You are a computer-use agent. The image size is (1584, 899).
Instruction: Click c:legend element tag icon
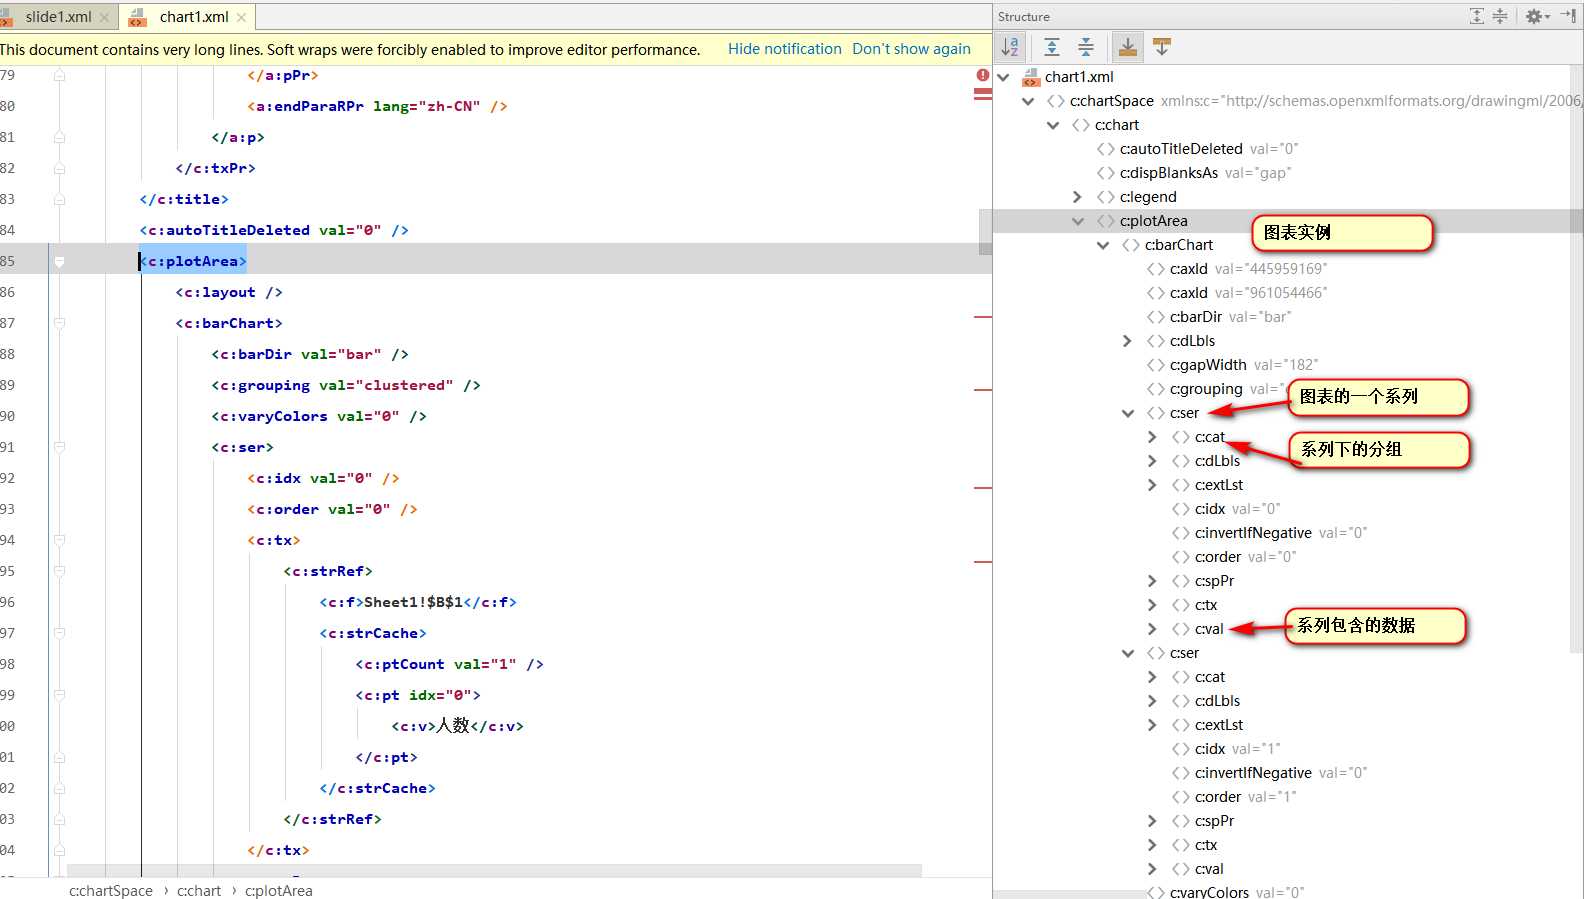[x=1105, y=197]
